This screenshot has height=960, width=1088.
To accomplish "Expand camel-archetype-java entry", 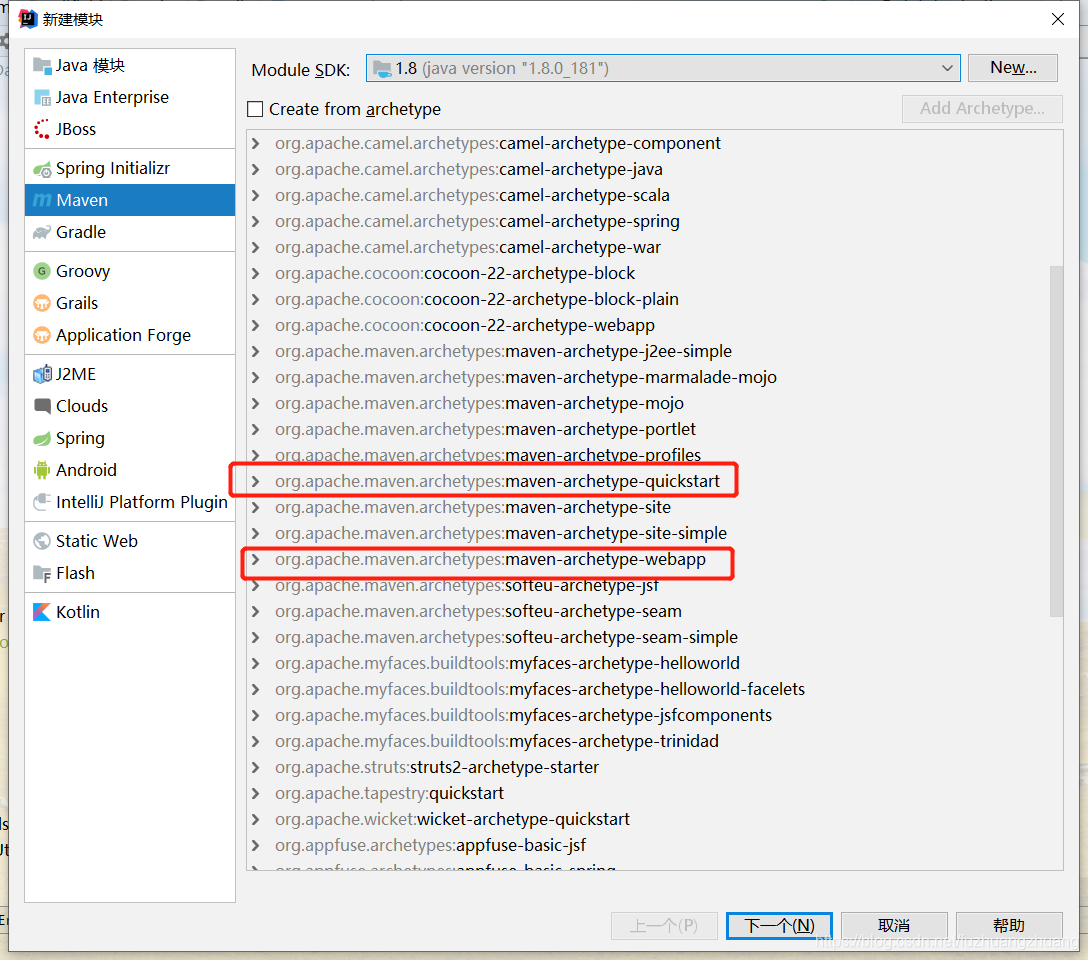I will (256, 169).
